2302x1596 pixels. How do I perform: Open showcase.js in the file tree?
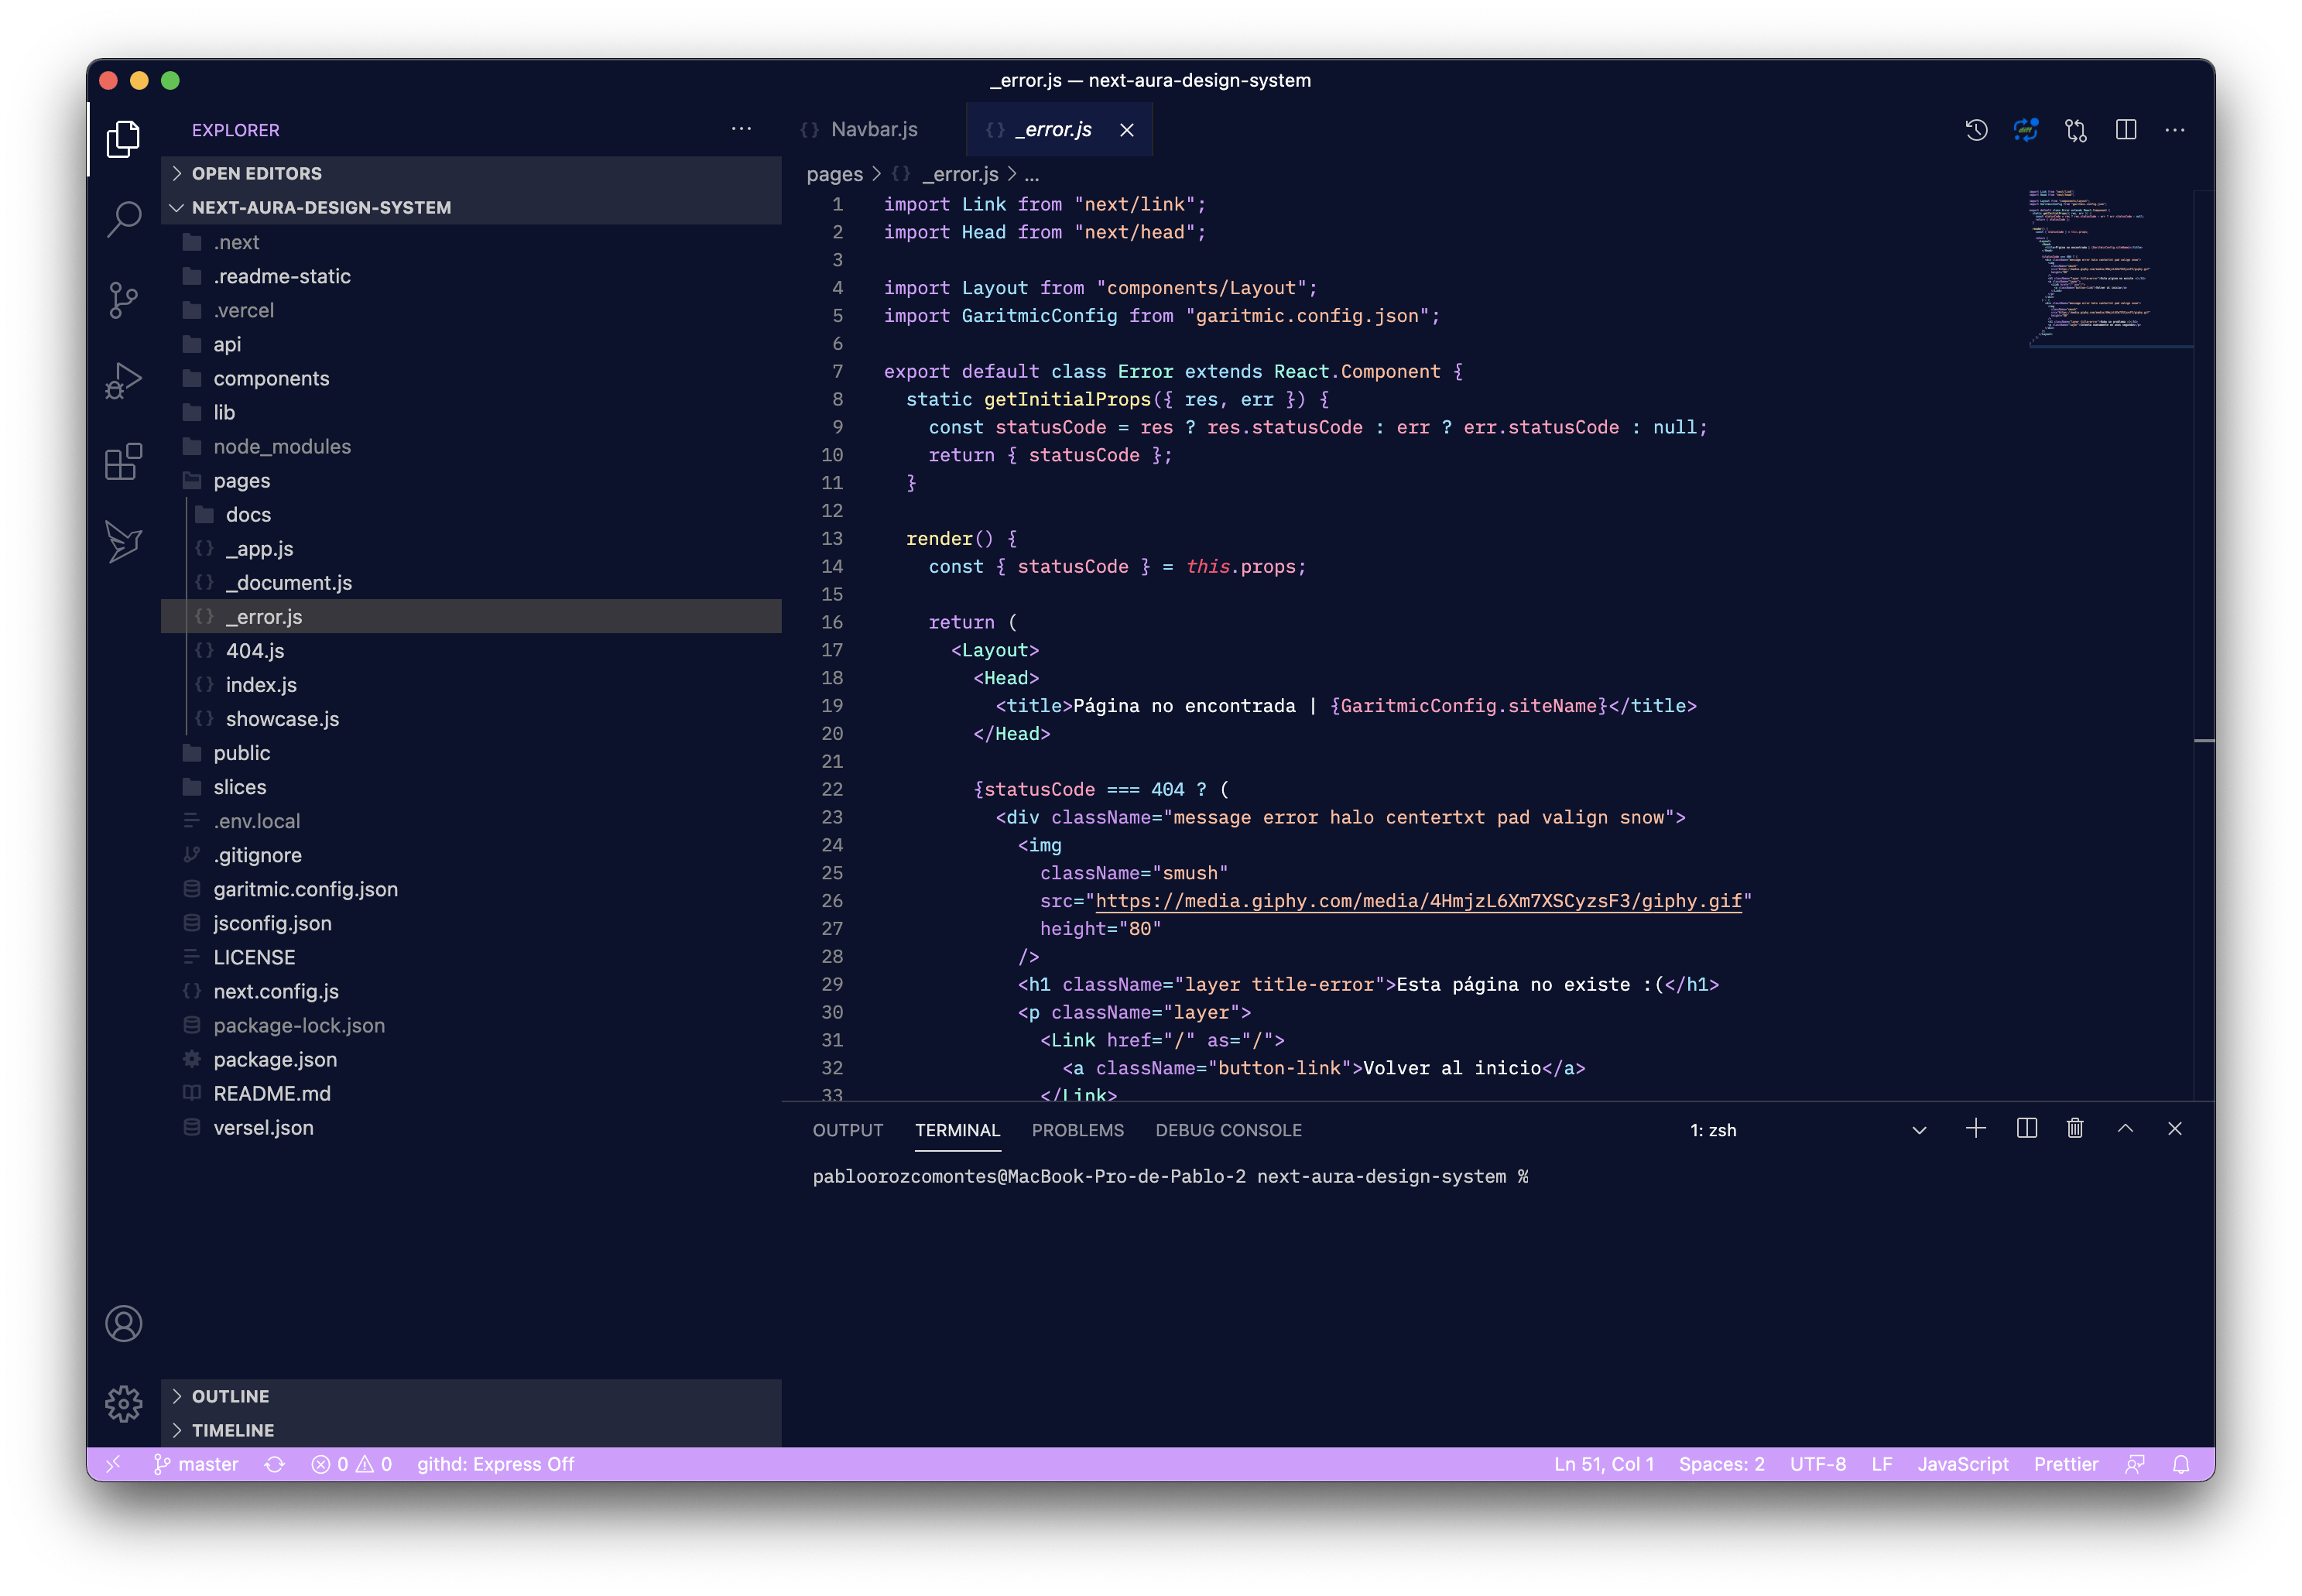[x=471, y=719]
